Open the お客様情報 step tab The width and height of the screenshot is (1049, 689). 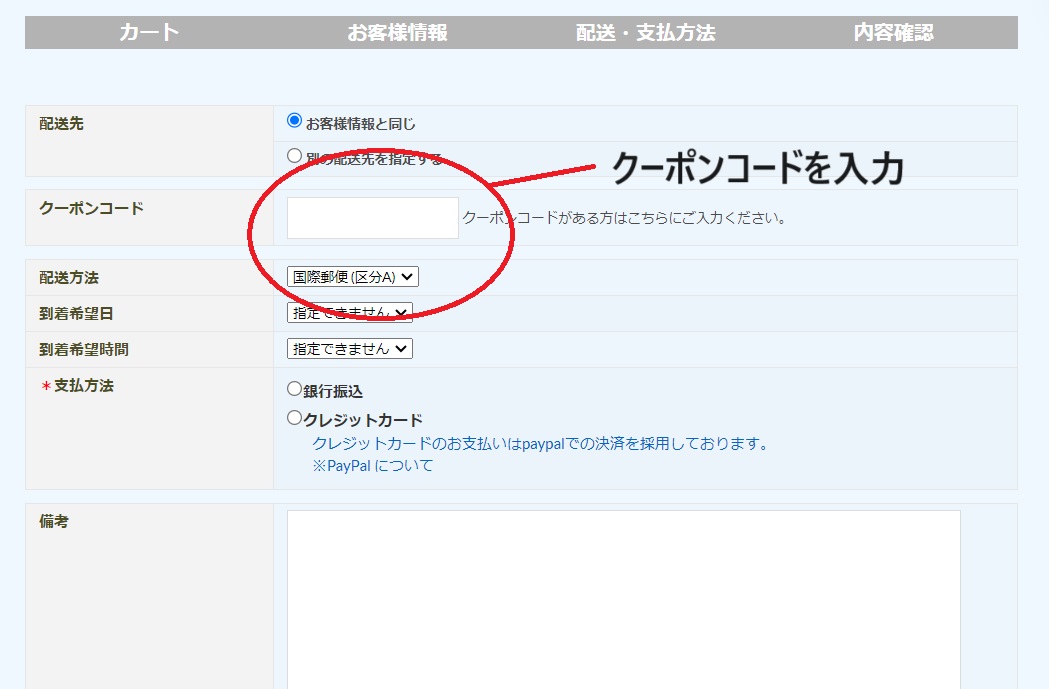pos(397,33)
